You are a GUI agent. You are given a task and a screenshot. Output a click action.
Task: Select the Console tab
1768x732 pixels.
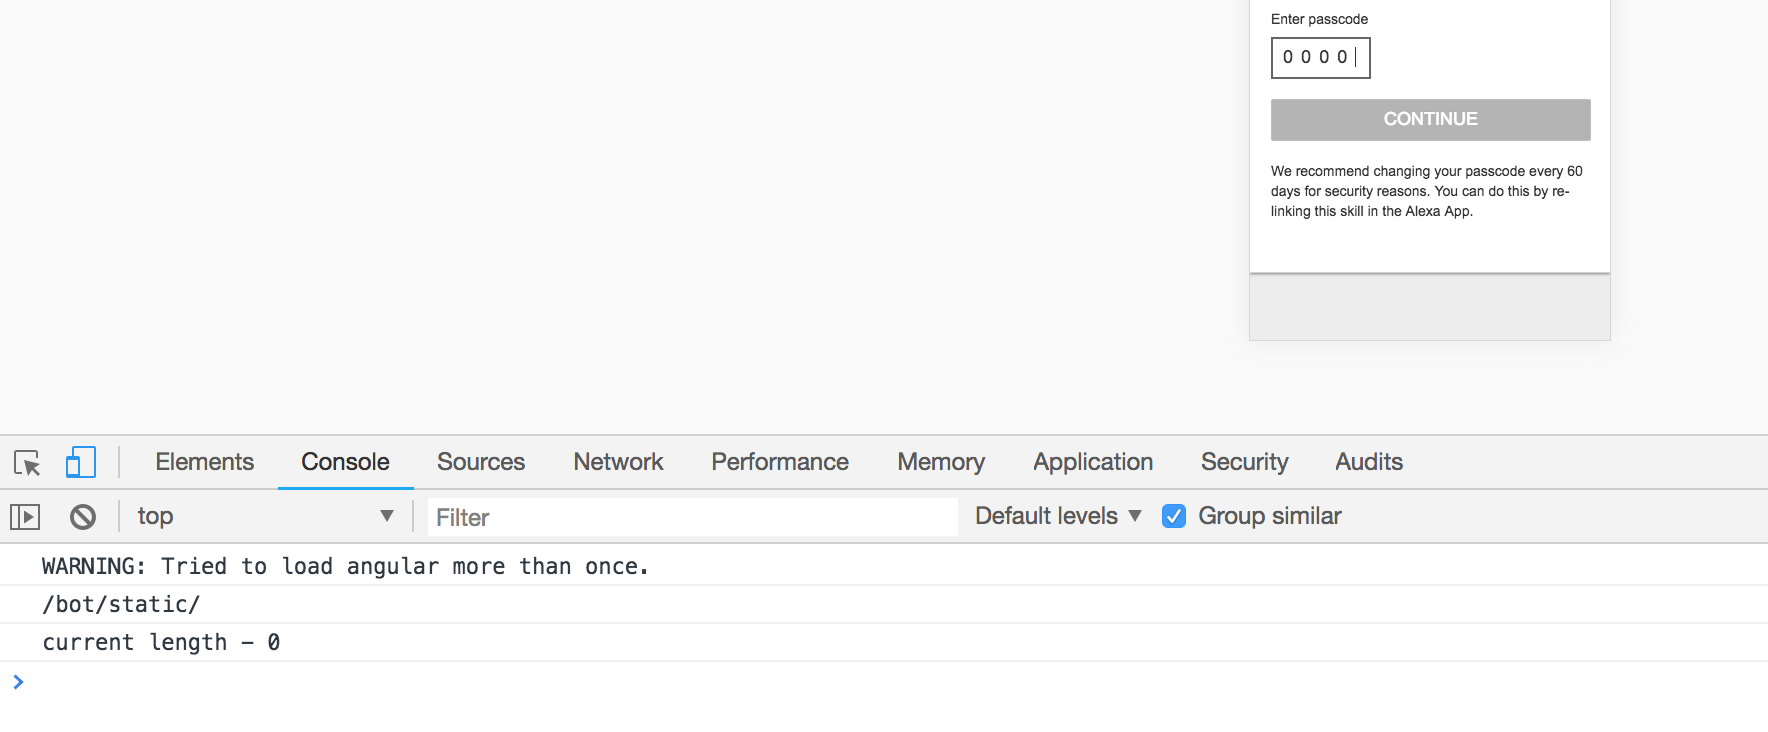click(x=345, y=462)
